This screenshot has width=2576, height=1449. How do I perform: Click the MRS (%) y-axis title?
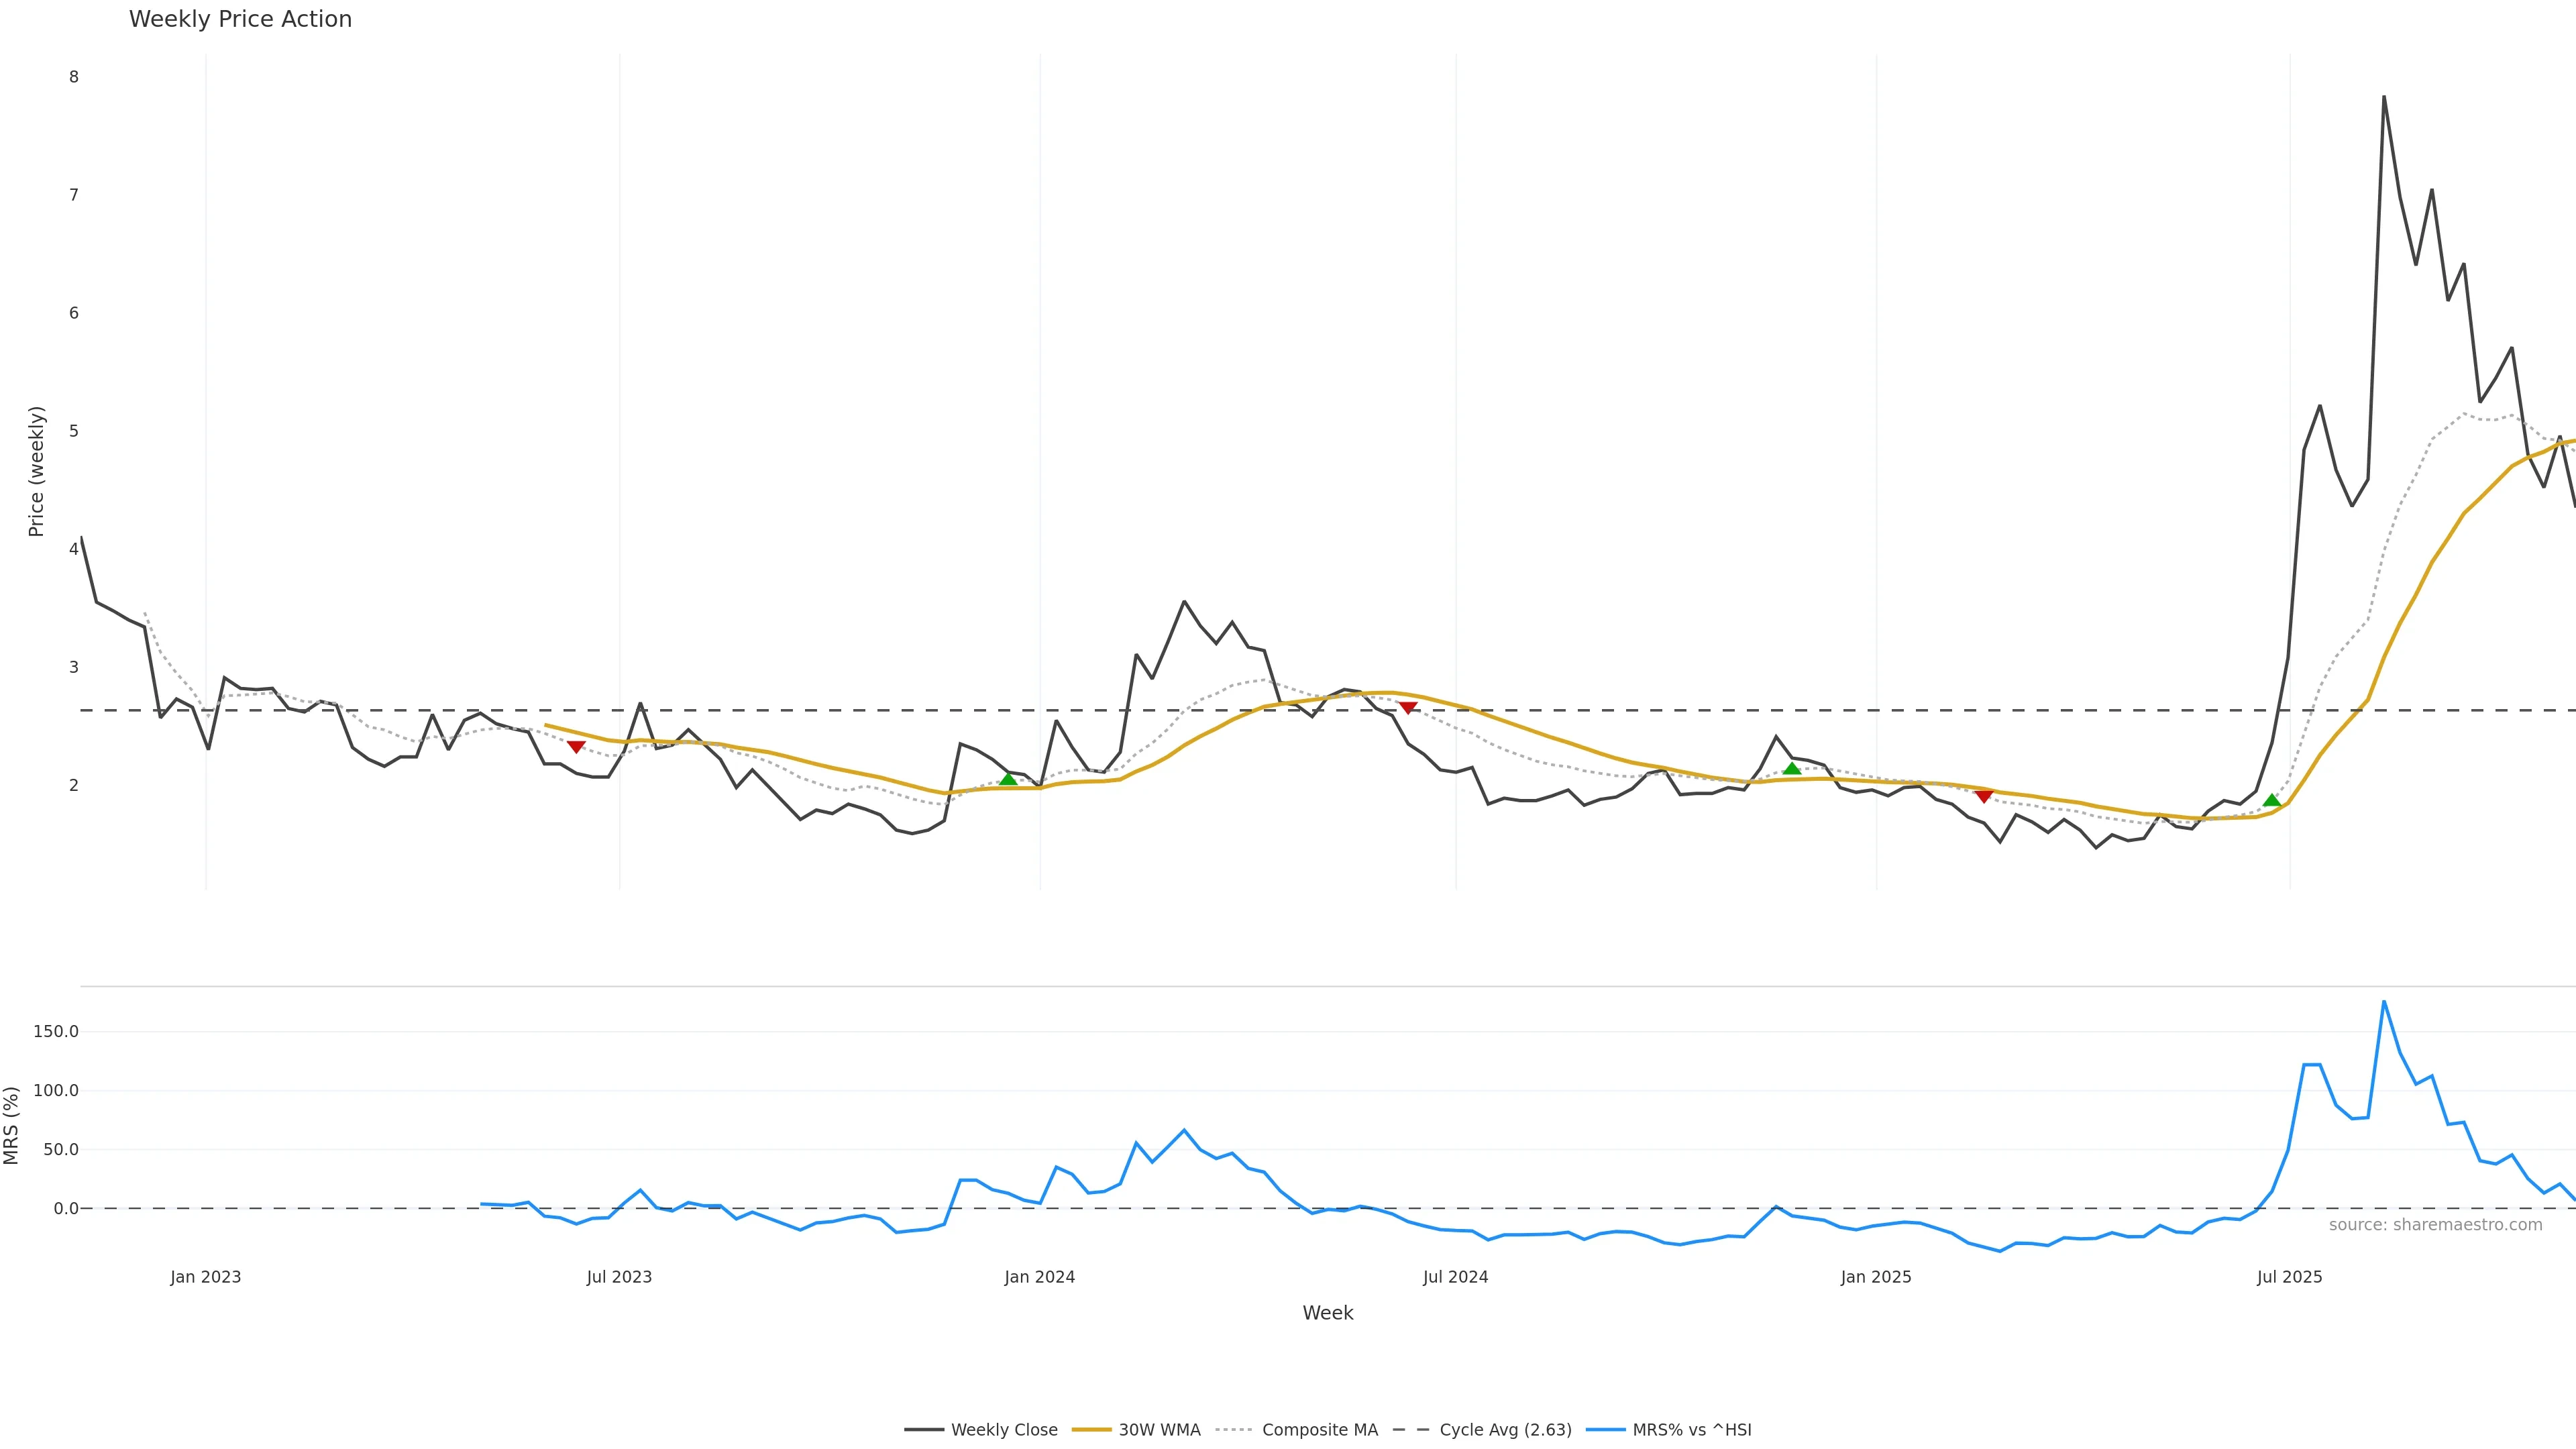click(12, 1125)
